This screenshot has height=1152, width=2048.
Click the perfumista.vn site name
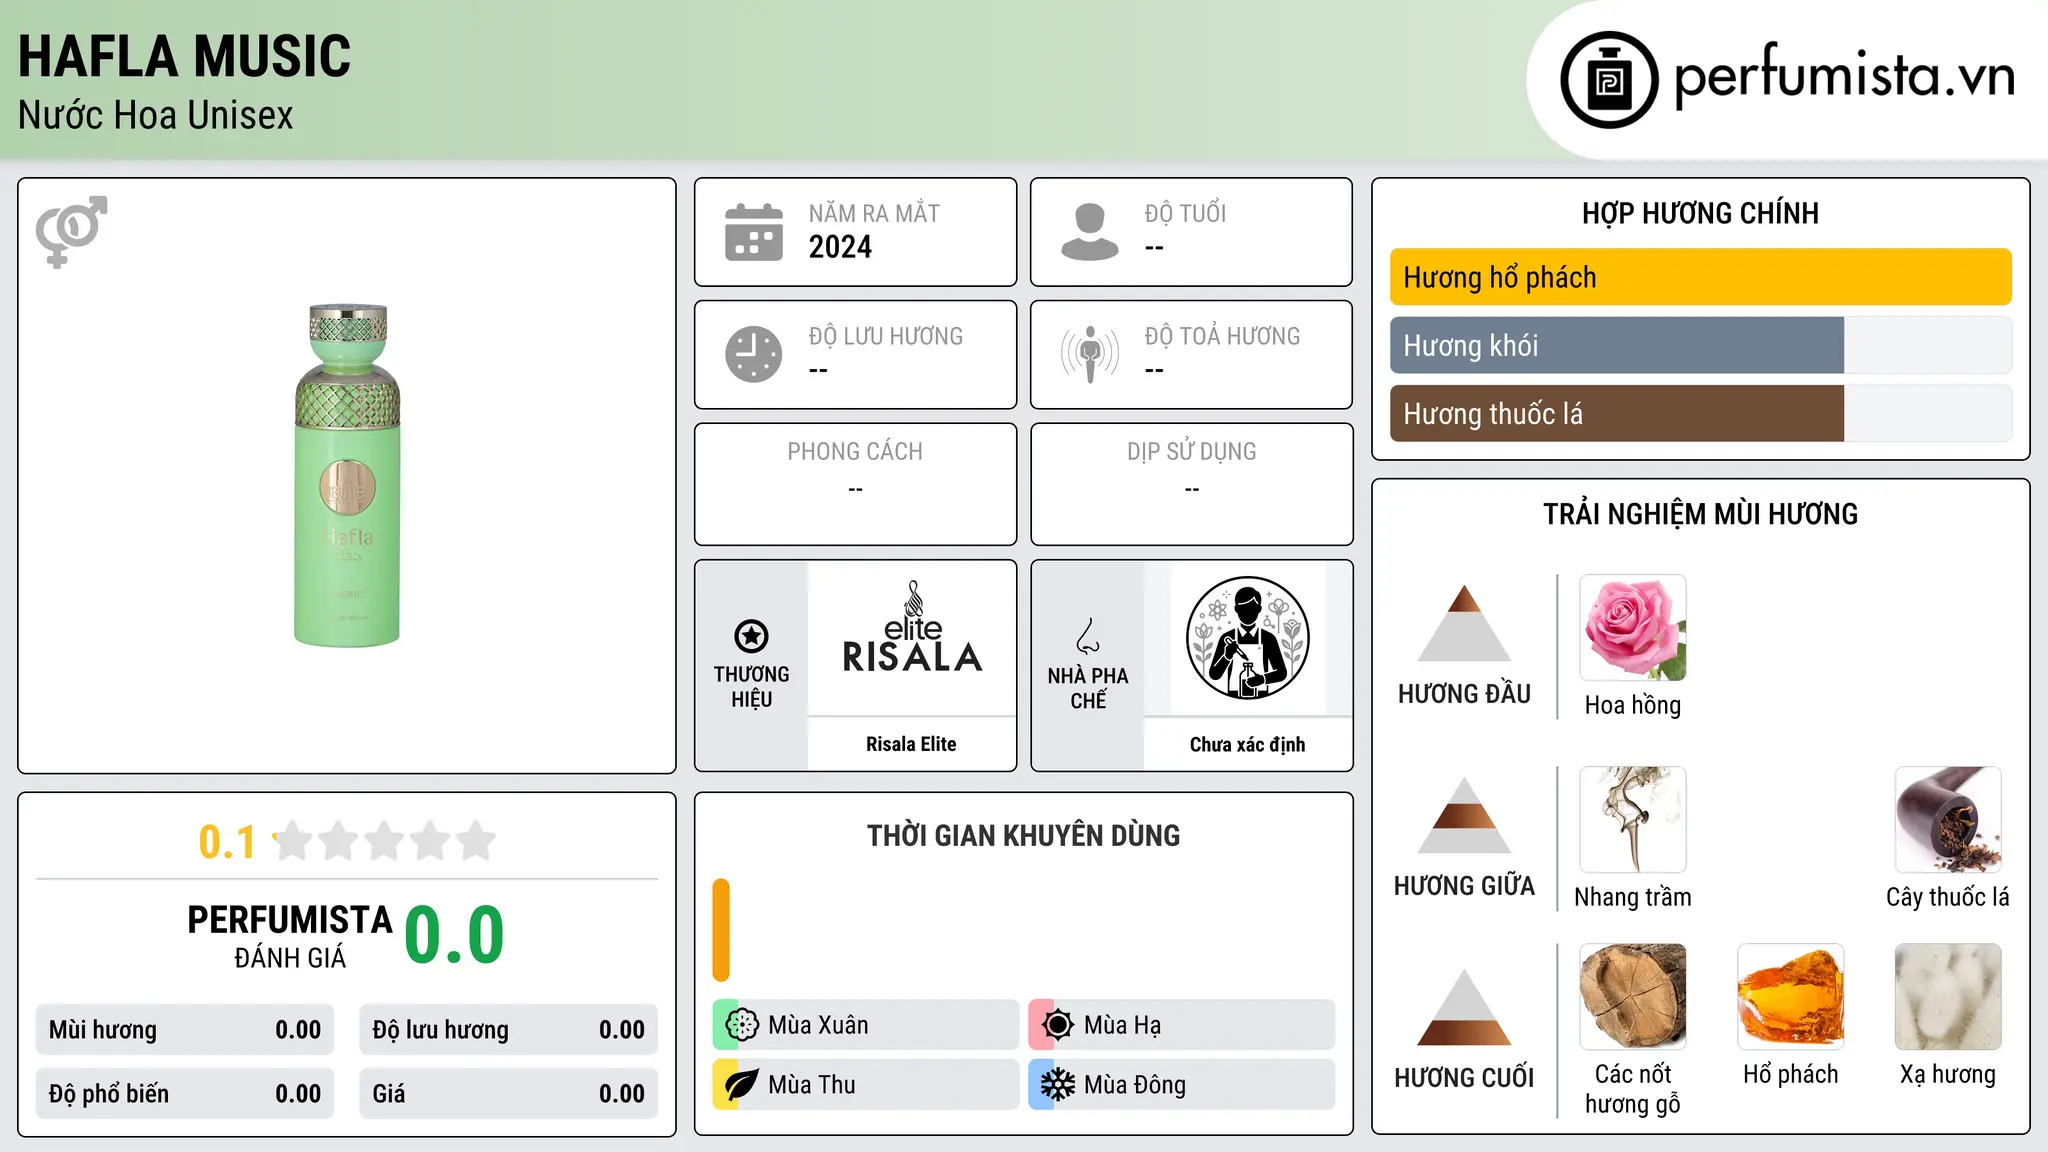pos(1845,76)
